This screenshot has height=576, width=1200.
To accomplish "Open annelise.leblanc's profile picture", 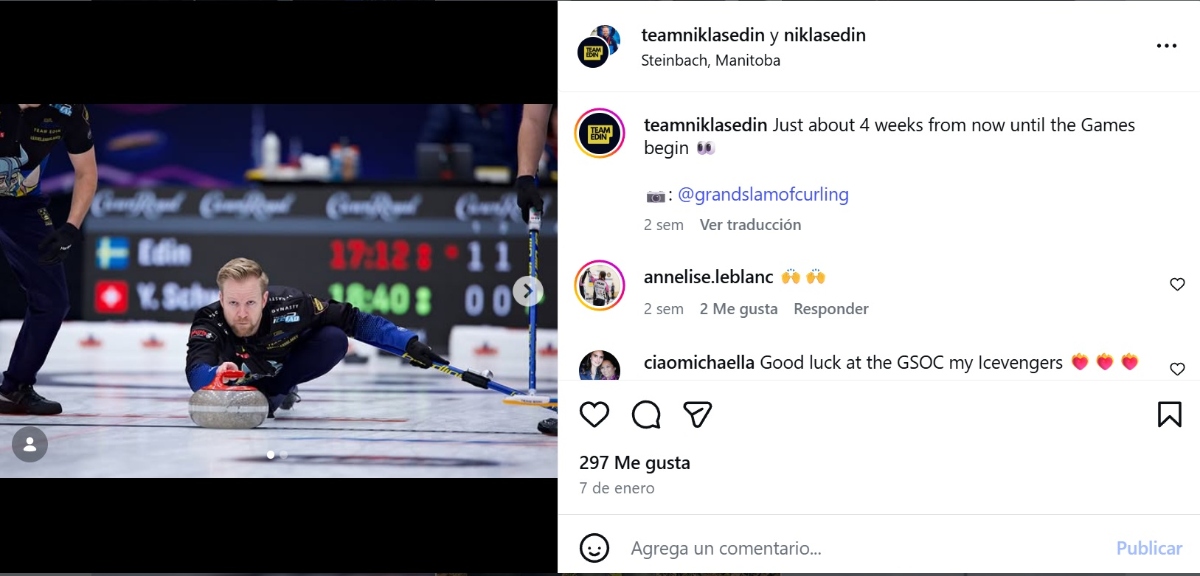I will point(600,285).
